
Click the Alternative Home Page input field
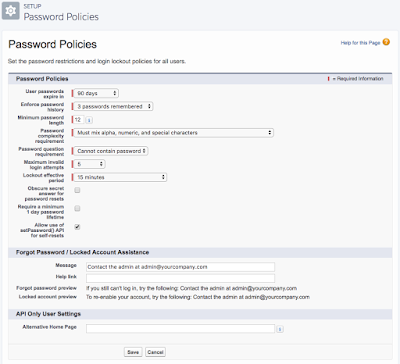tap(180, 329)
